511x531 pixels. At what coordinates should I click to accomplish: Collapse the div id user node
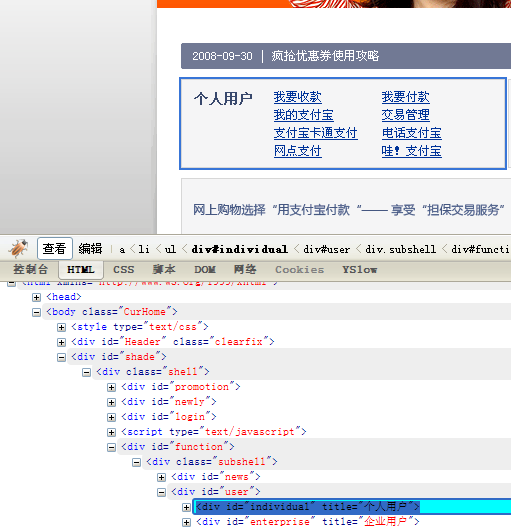[x=162, y=492]
